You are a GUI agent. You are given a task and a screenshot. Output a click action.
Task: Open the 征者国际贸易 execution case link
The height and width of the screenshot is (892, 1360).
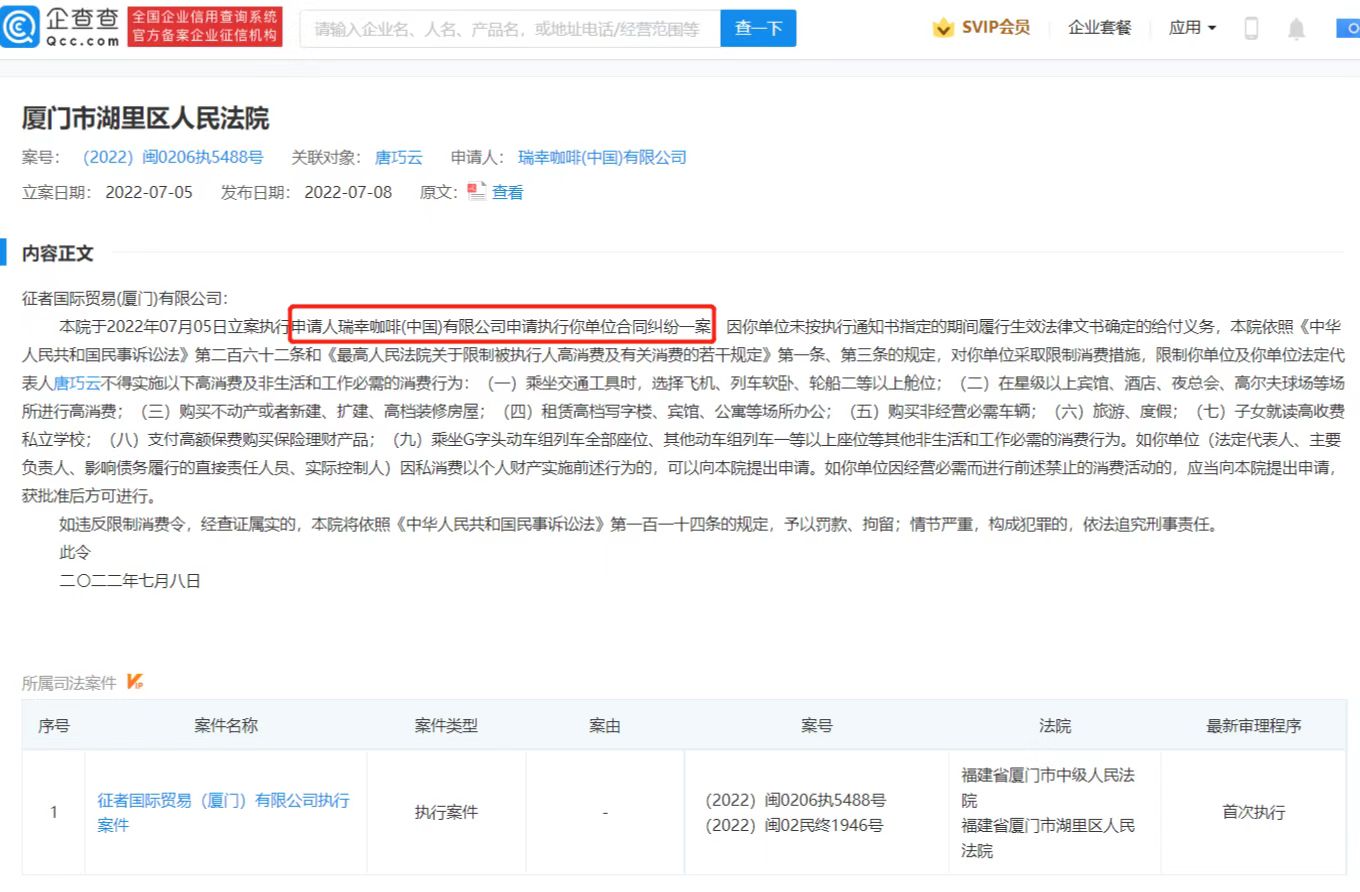pos(224,812)
